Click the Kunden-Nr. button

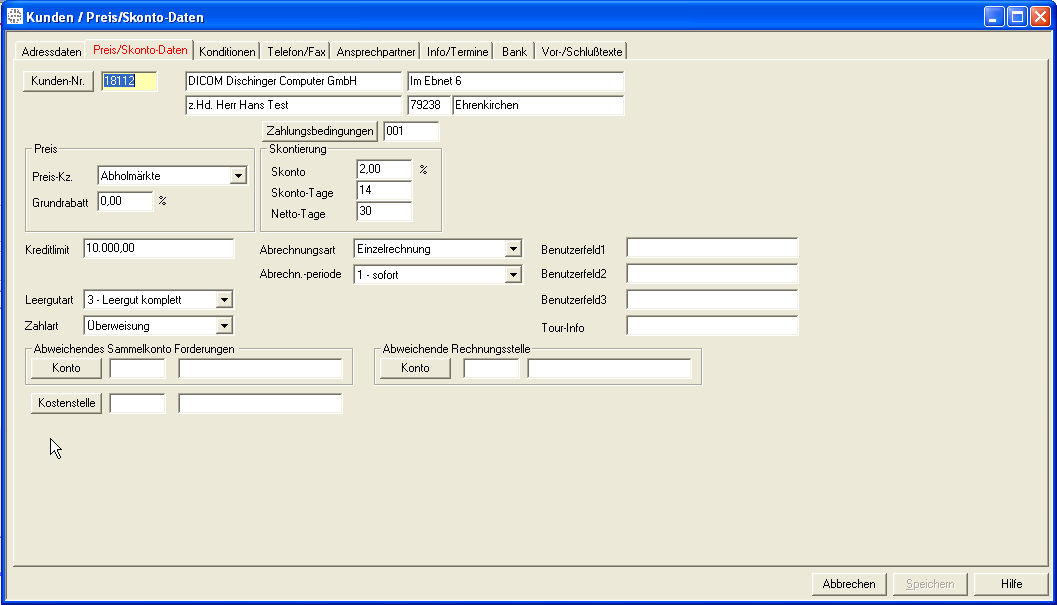pos(57,81)
